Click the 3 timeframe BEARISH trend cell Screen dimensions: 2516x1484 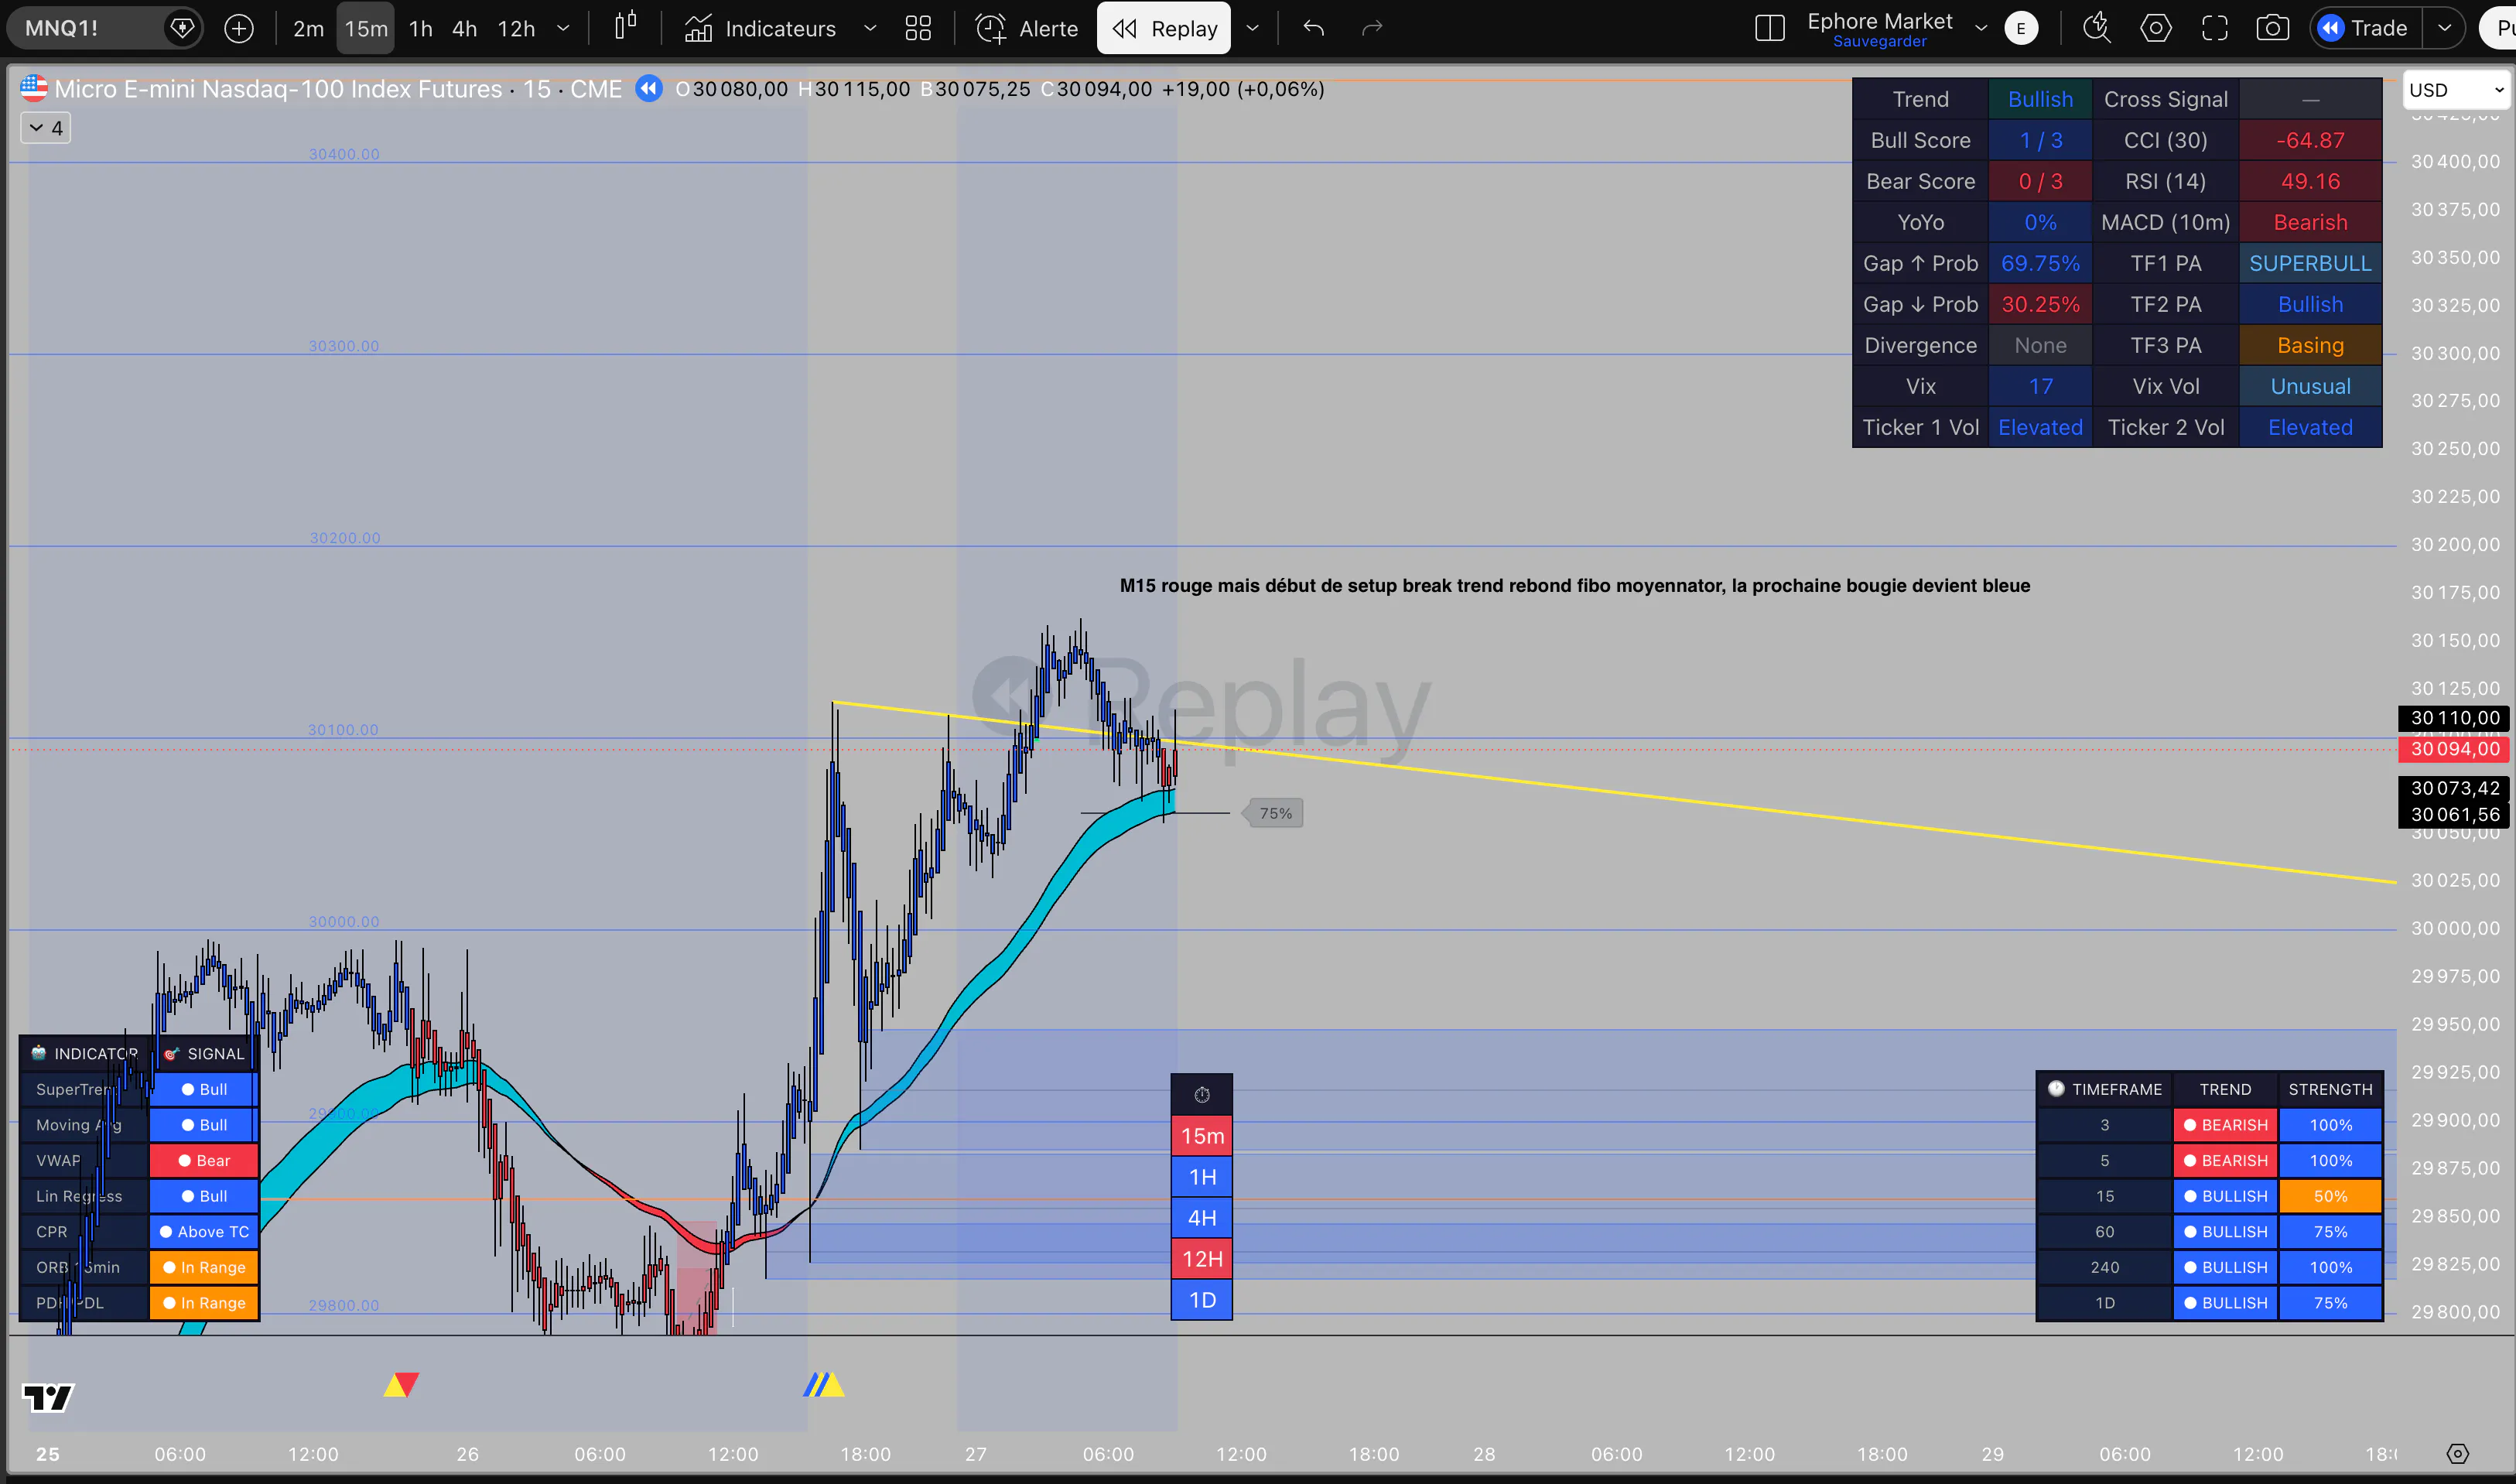coord(2226,1126)
